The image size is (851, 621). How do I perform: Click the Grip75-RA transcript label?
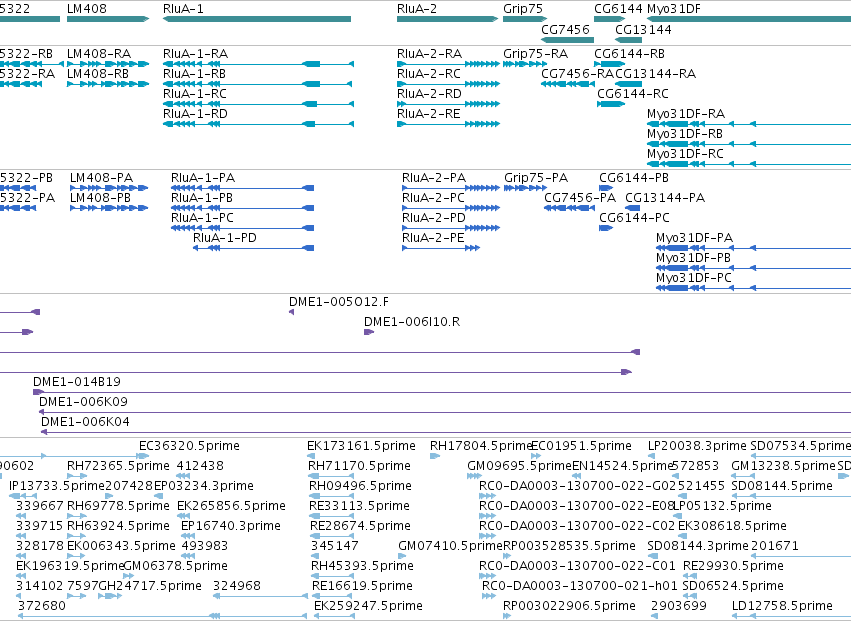[535, 54]
